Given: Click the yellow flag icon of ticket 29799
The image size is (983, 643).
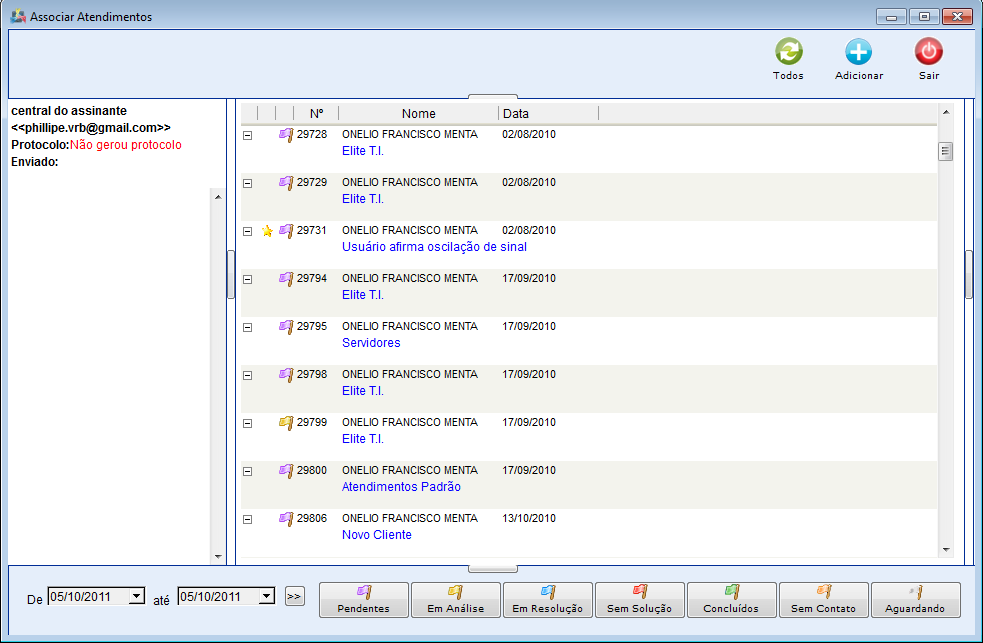Looking at the screenshot, I should [x=286, y=423].
